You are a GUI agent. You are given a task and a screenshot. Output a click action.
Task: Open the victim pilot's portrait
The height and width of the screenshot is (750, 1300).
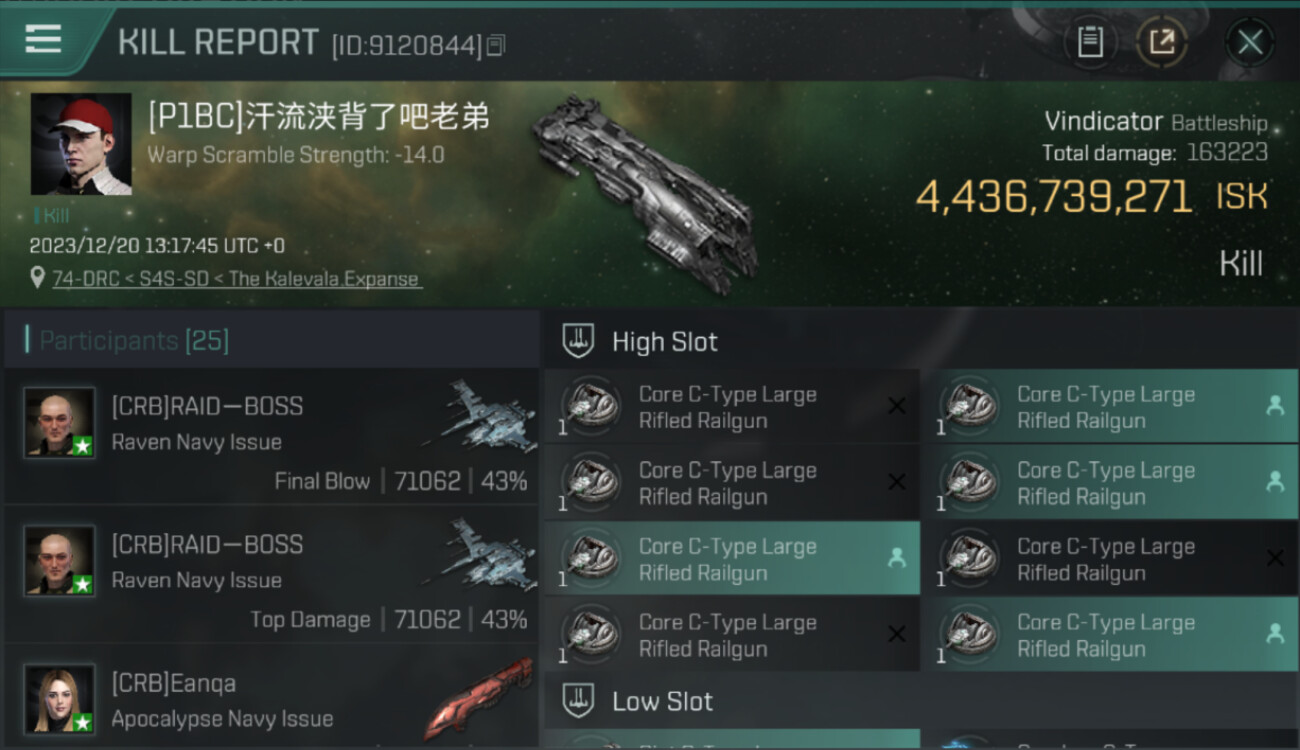click(x=81, y=144)
